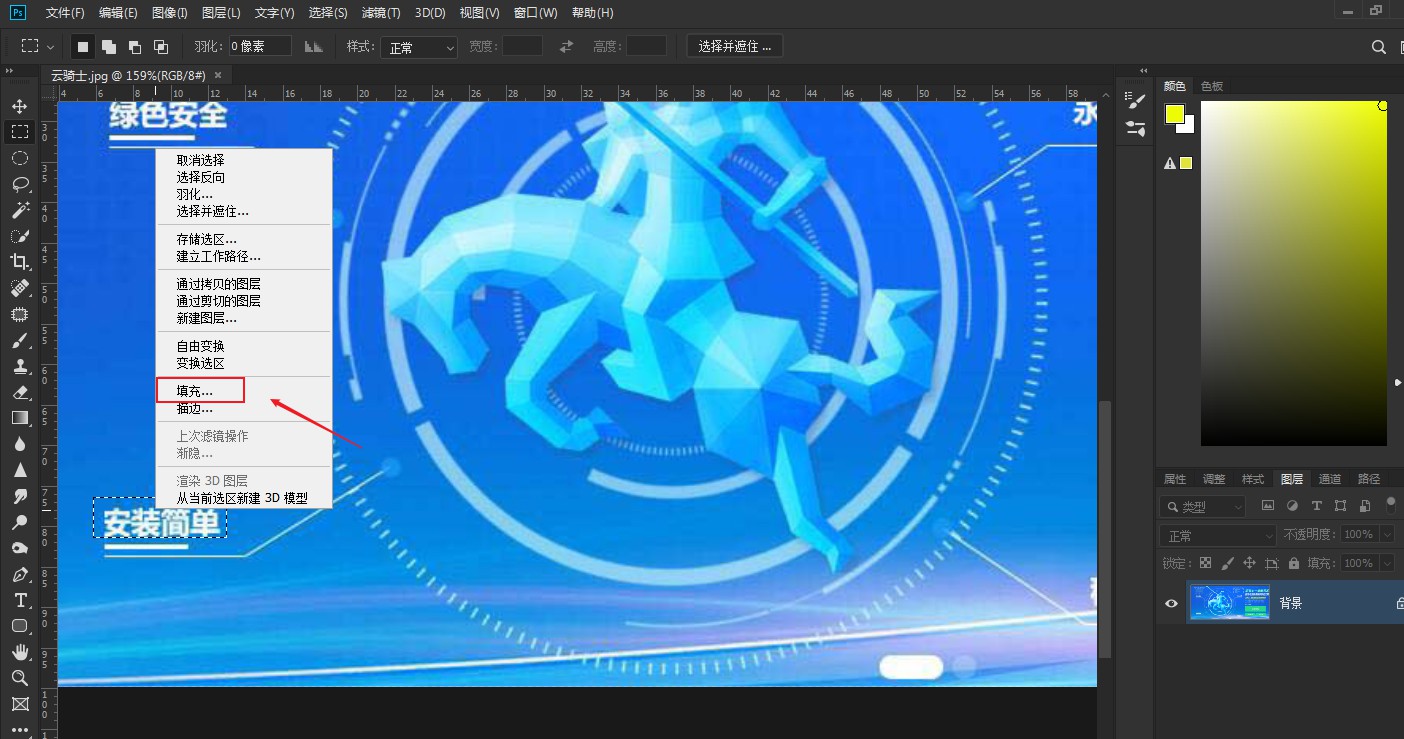Filter layers by type layer icon
This screenshot has width=1404, height=739.
click(1316, 506)
